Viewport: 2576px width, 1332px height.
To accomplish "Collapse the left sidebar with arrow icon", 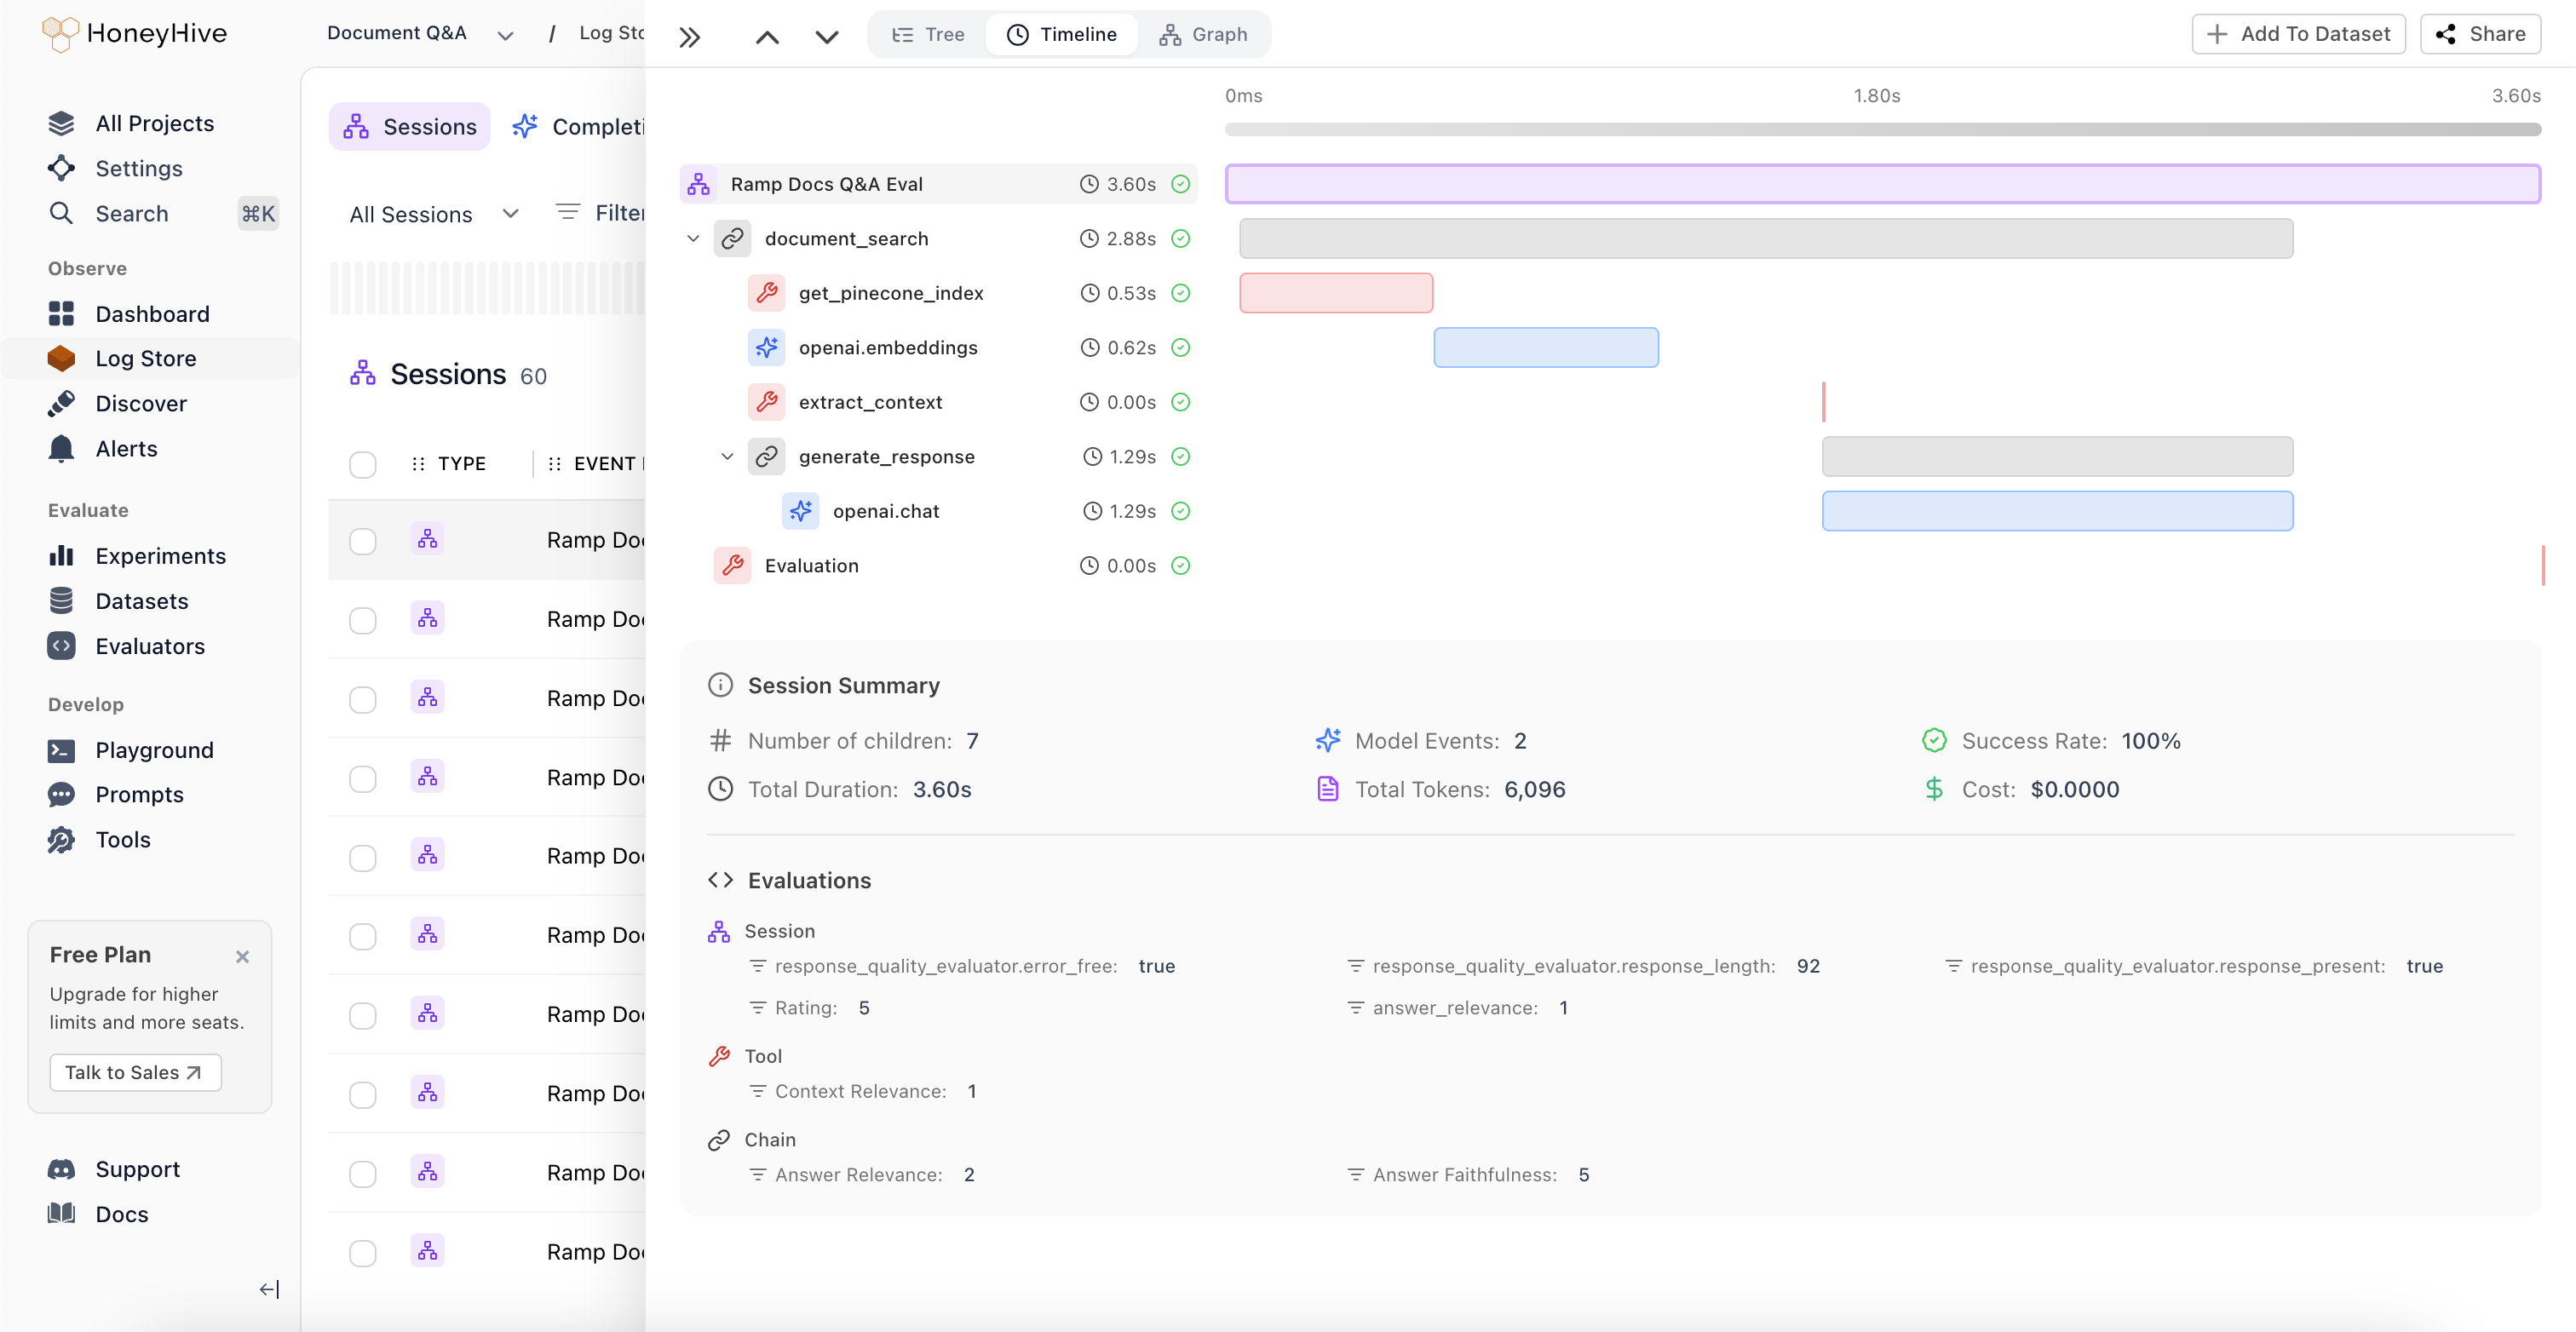I will click(x=268, y=1289).
